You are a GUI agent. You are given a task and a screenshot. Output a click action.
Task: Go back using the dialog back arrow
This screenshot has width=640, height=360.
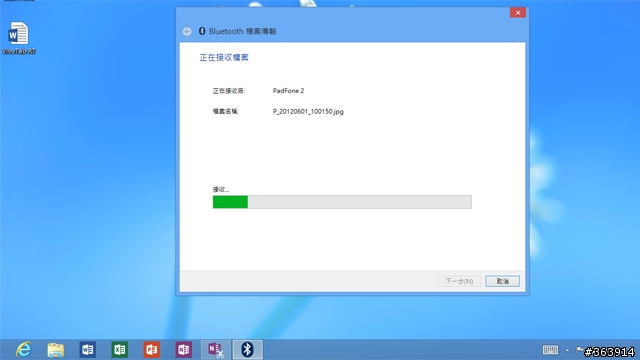(x=187, y=31)
